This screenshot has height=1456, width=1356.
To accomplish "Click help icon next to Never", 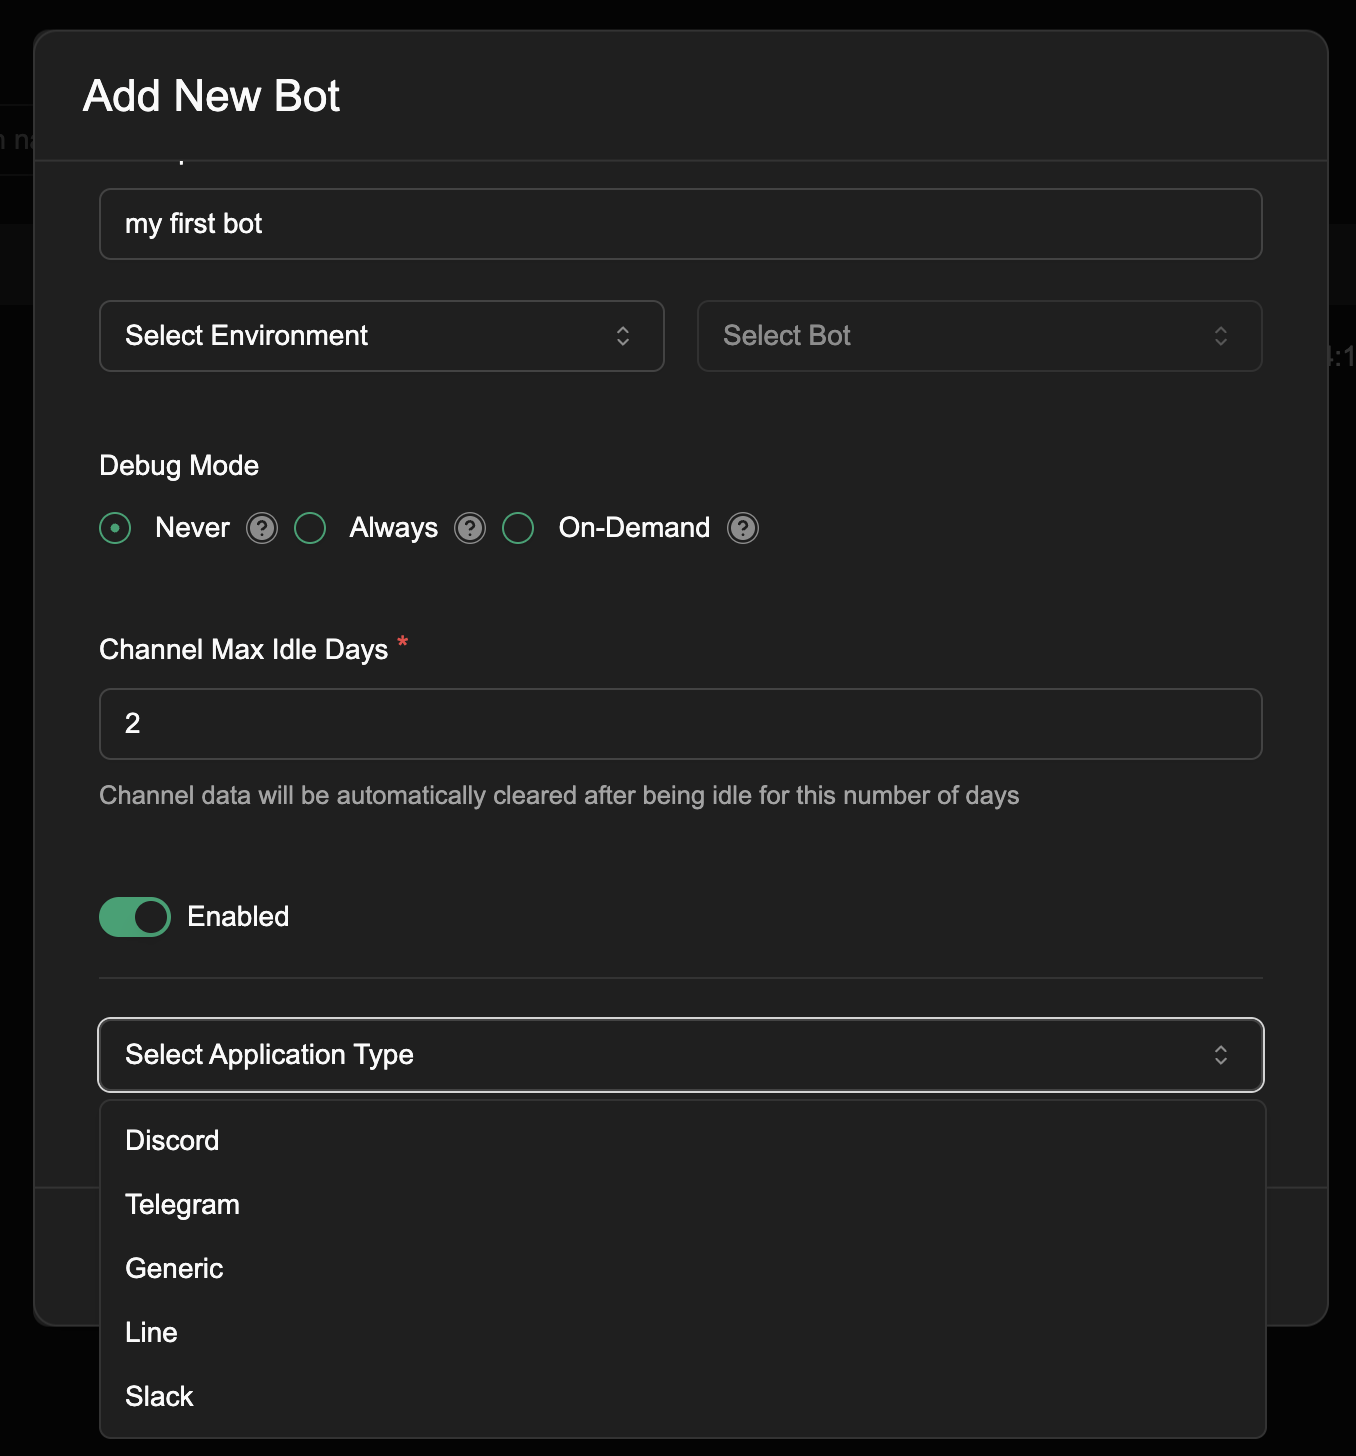I will click(262, 528).
